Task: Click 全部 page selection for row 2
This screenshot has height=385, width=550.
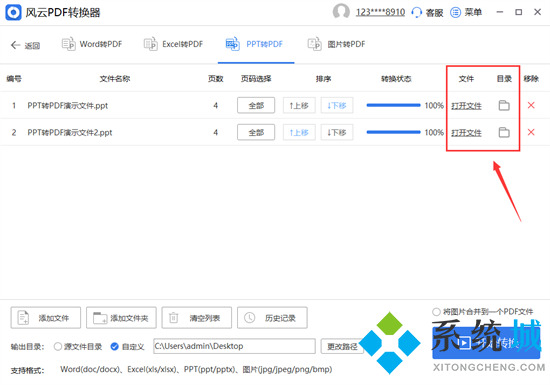Action: tap(256, 132)
